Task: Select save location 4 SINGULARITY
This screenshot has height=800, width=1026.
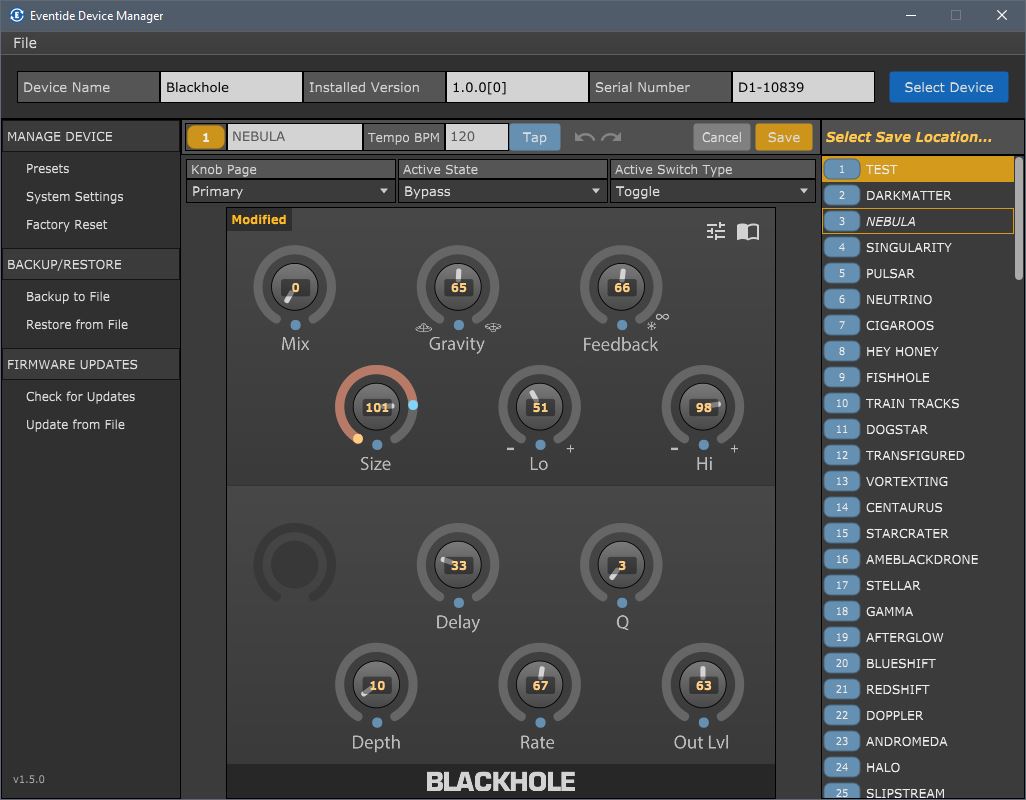Action: click(x=918, y=247)
